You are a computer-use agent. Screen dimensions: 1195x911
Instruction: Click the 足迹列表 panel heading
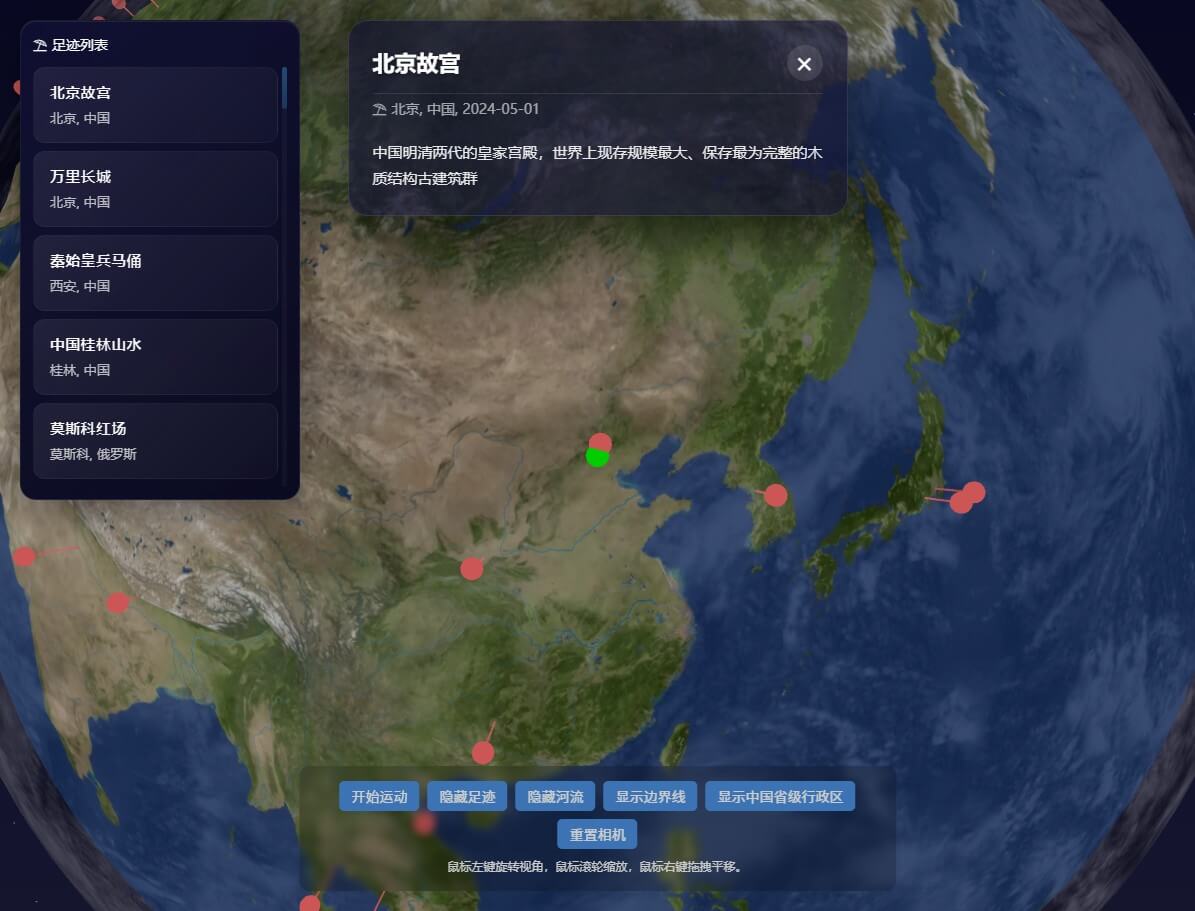(80, 45)
